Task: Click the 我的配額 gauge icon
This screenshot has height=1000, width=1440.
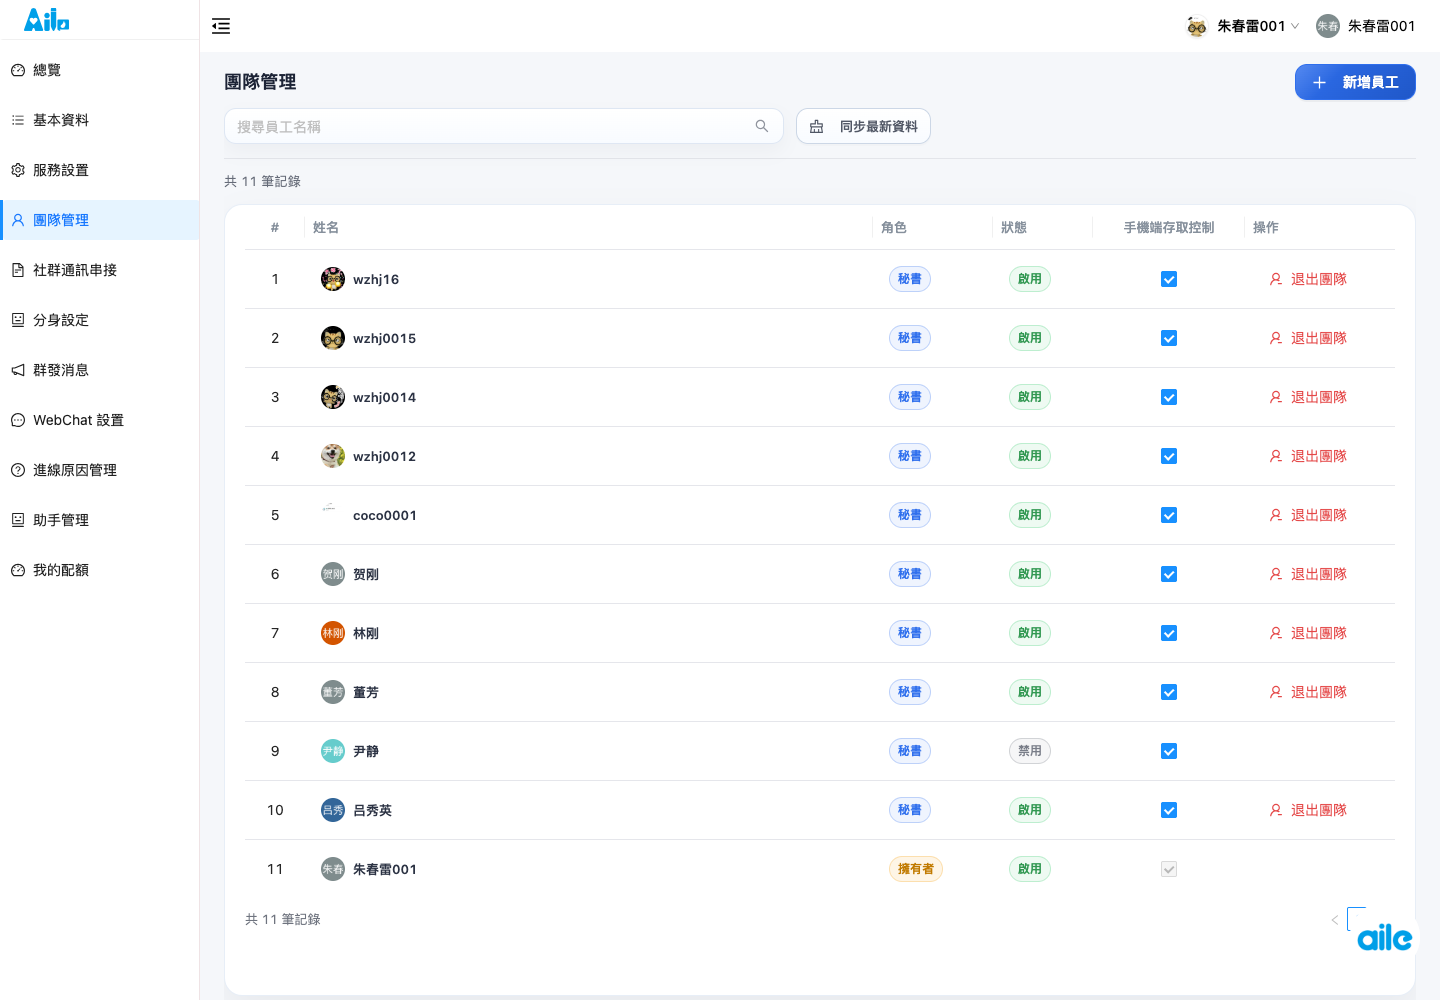Action: [18, 570]
